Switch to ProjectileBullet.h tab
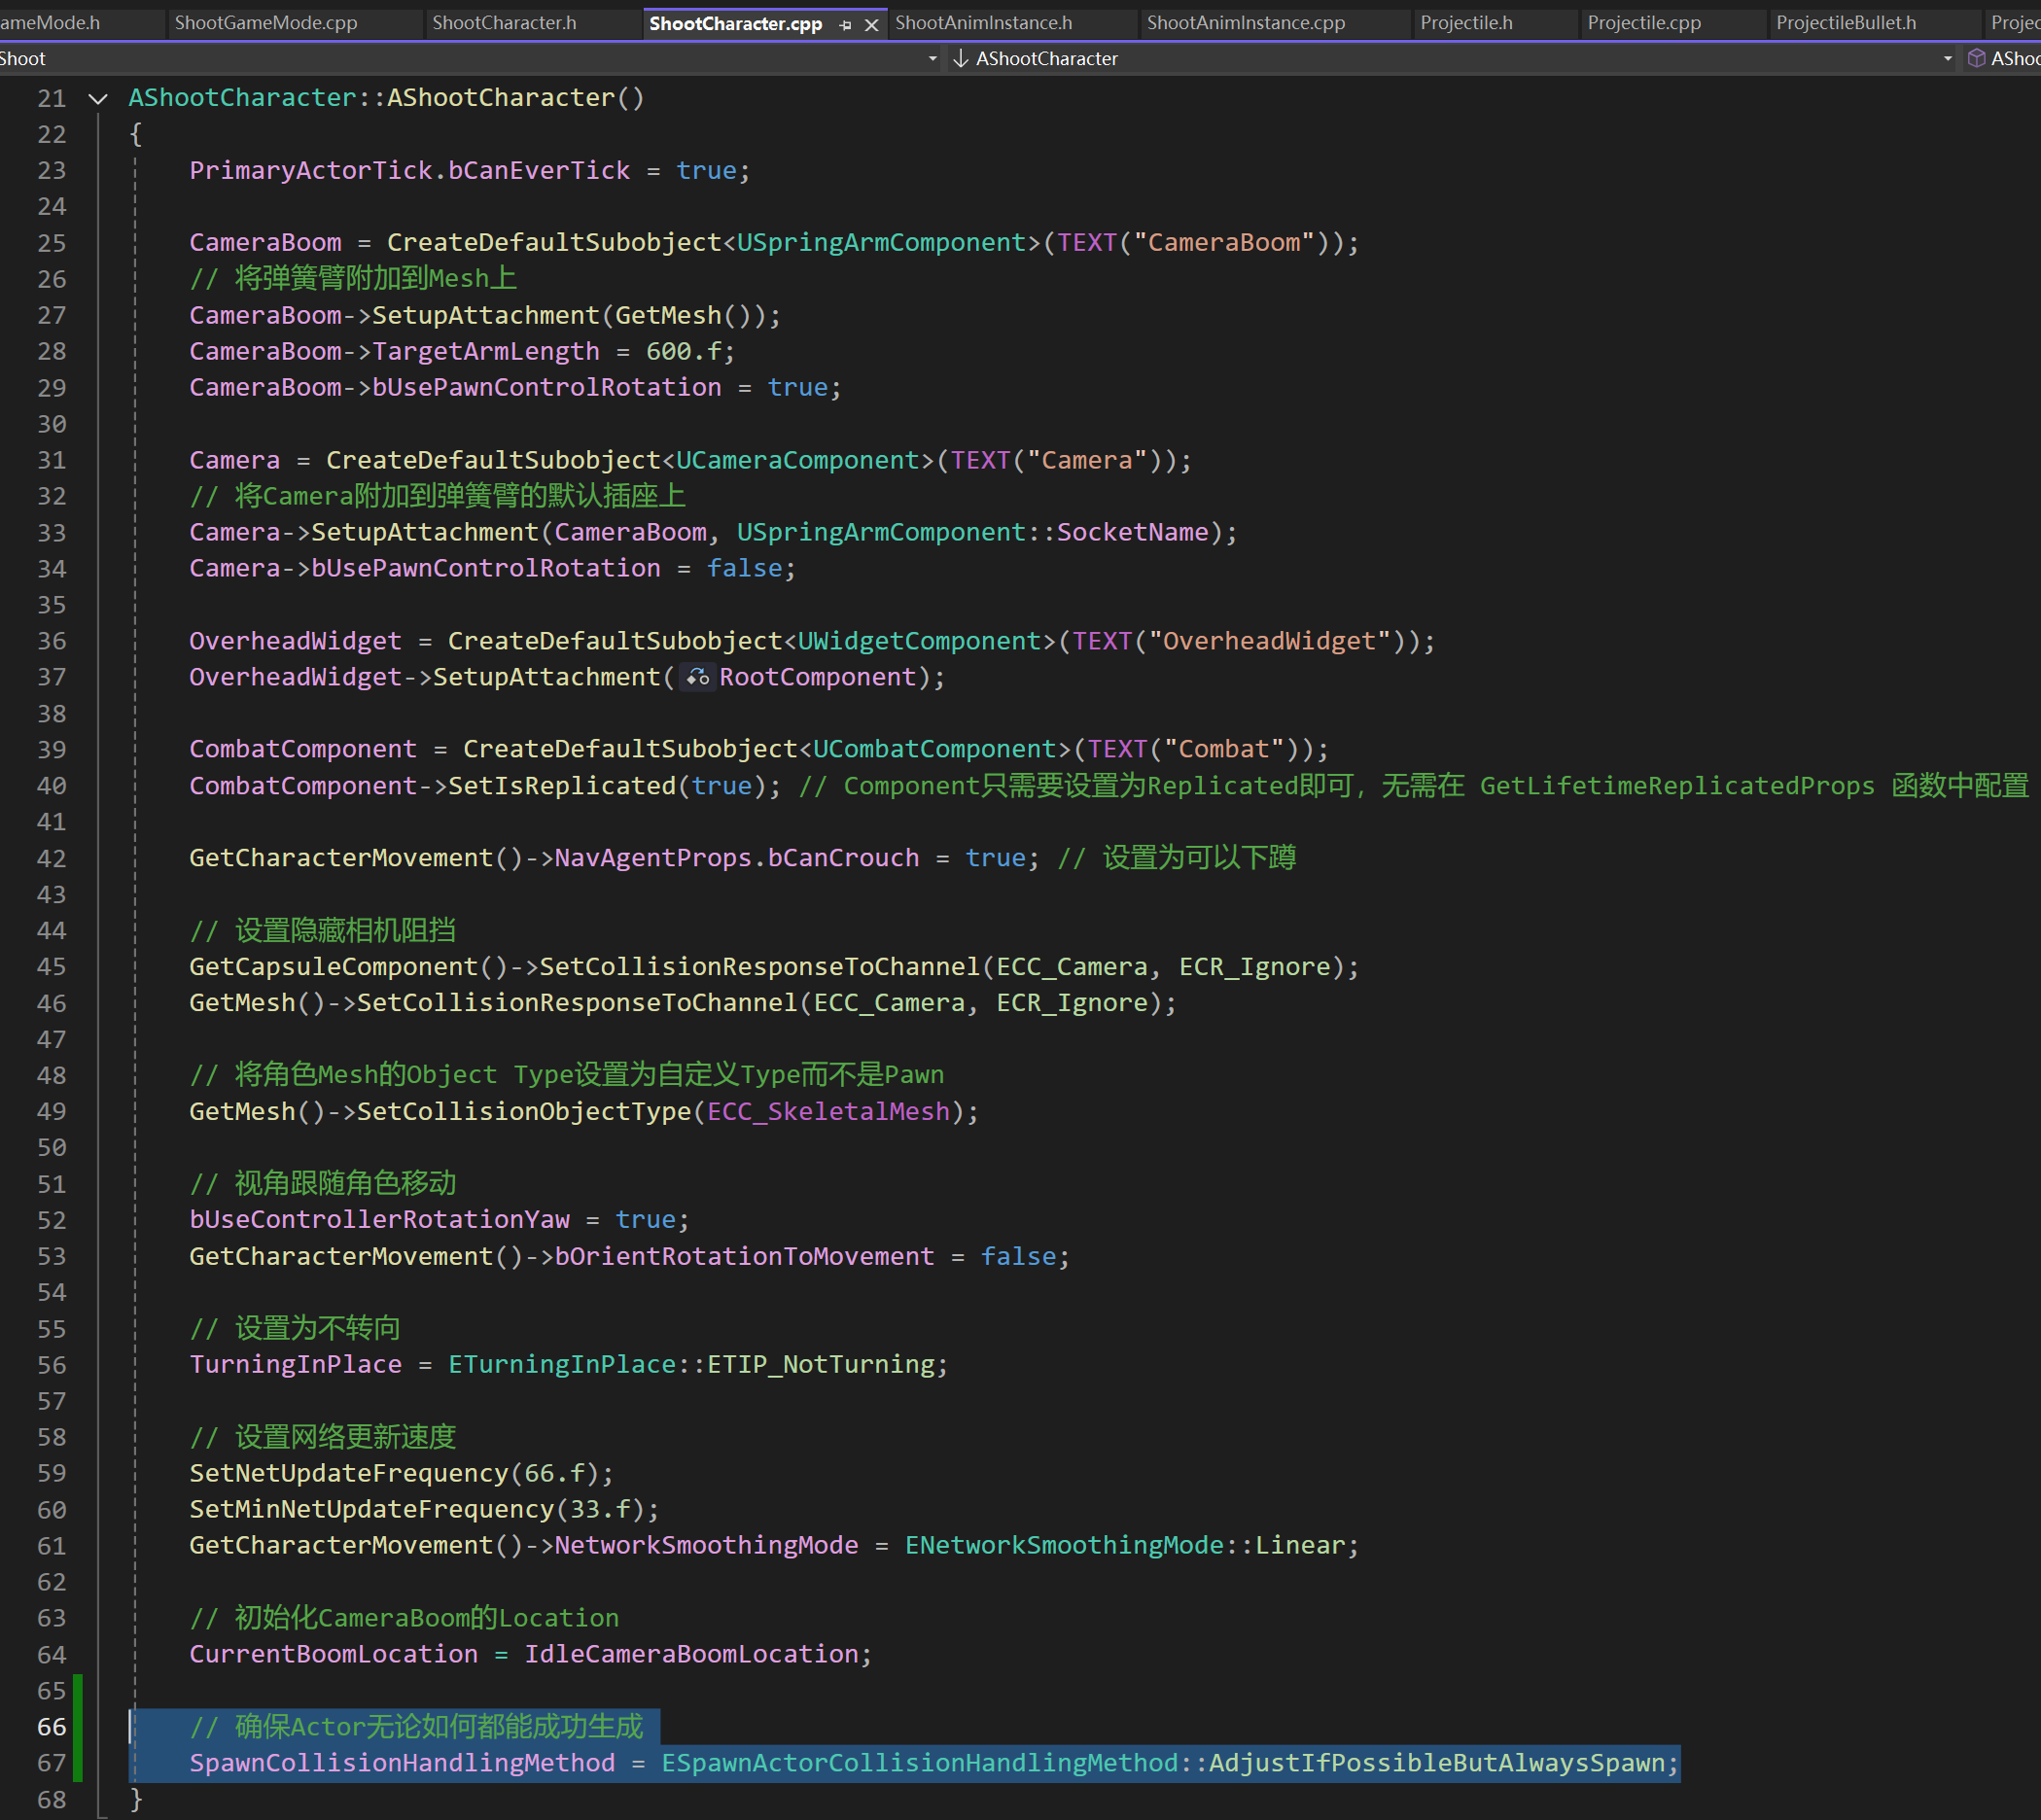The height and width of the screenshot is (1820, 2041). pyautogui.click(x=1846, y=22)
